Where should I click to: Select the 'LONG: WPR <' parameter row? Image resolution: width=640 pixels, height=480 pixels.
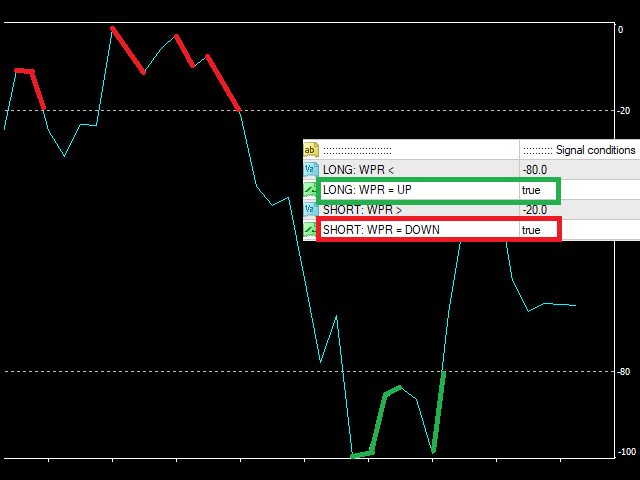click(471, 169)
